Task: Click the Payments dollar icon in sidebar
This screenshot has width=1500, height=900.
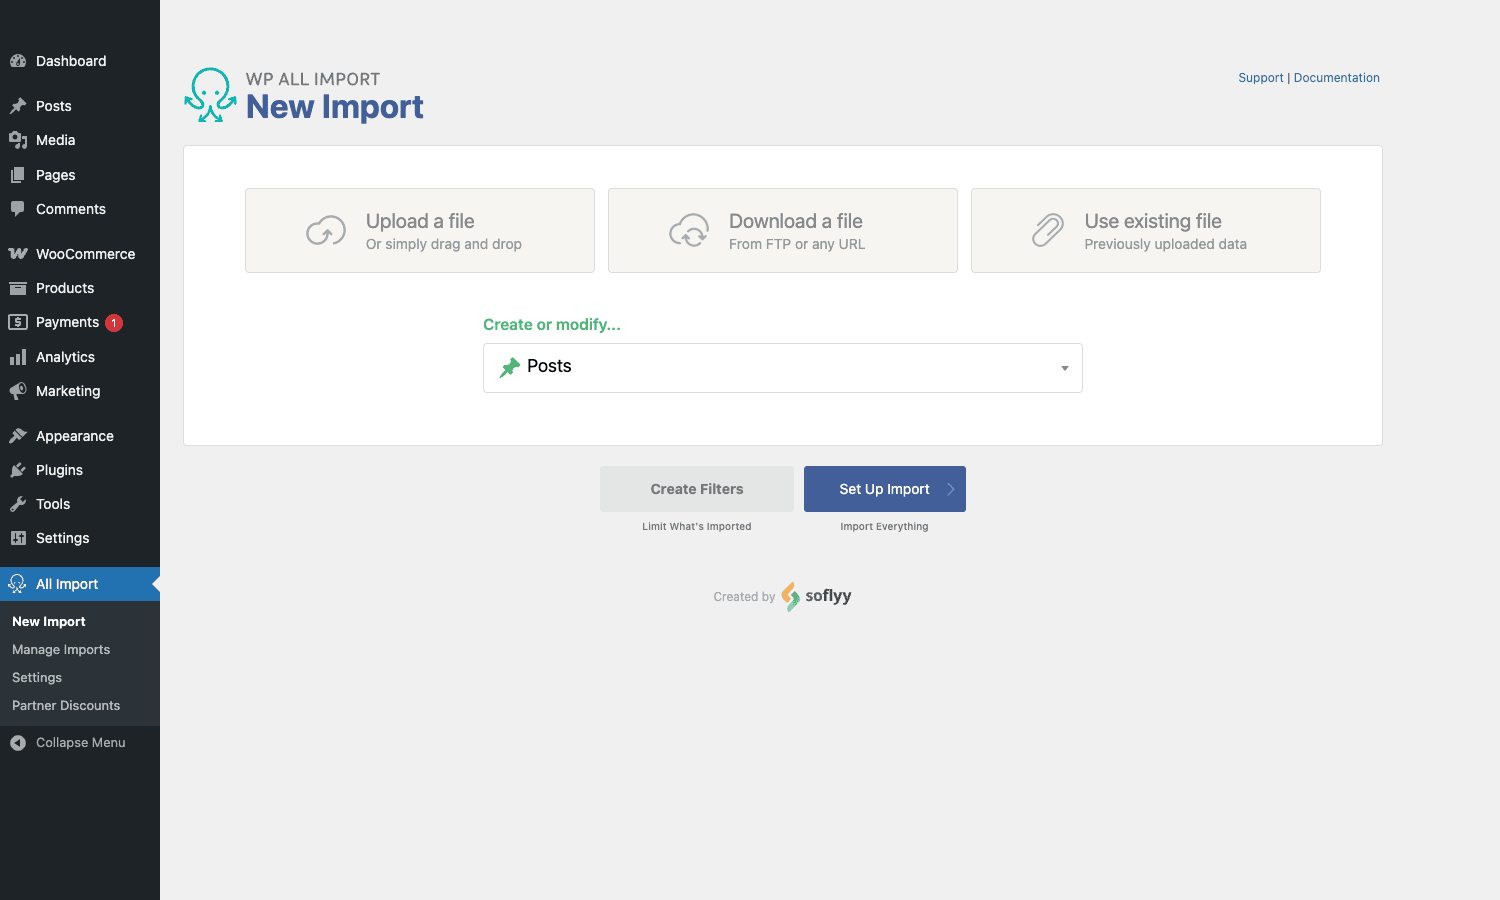Action: [18, 322]
